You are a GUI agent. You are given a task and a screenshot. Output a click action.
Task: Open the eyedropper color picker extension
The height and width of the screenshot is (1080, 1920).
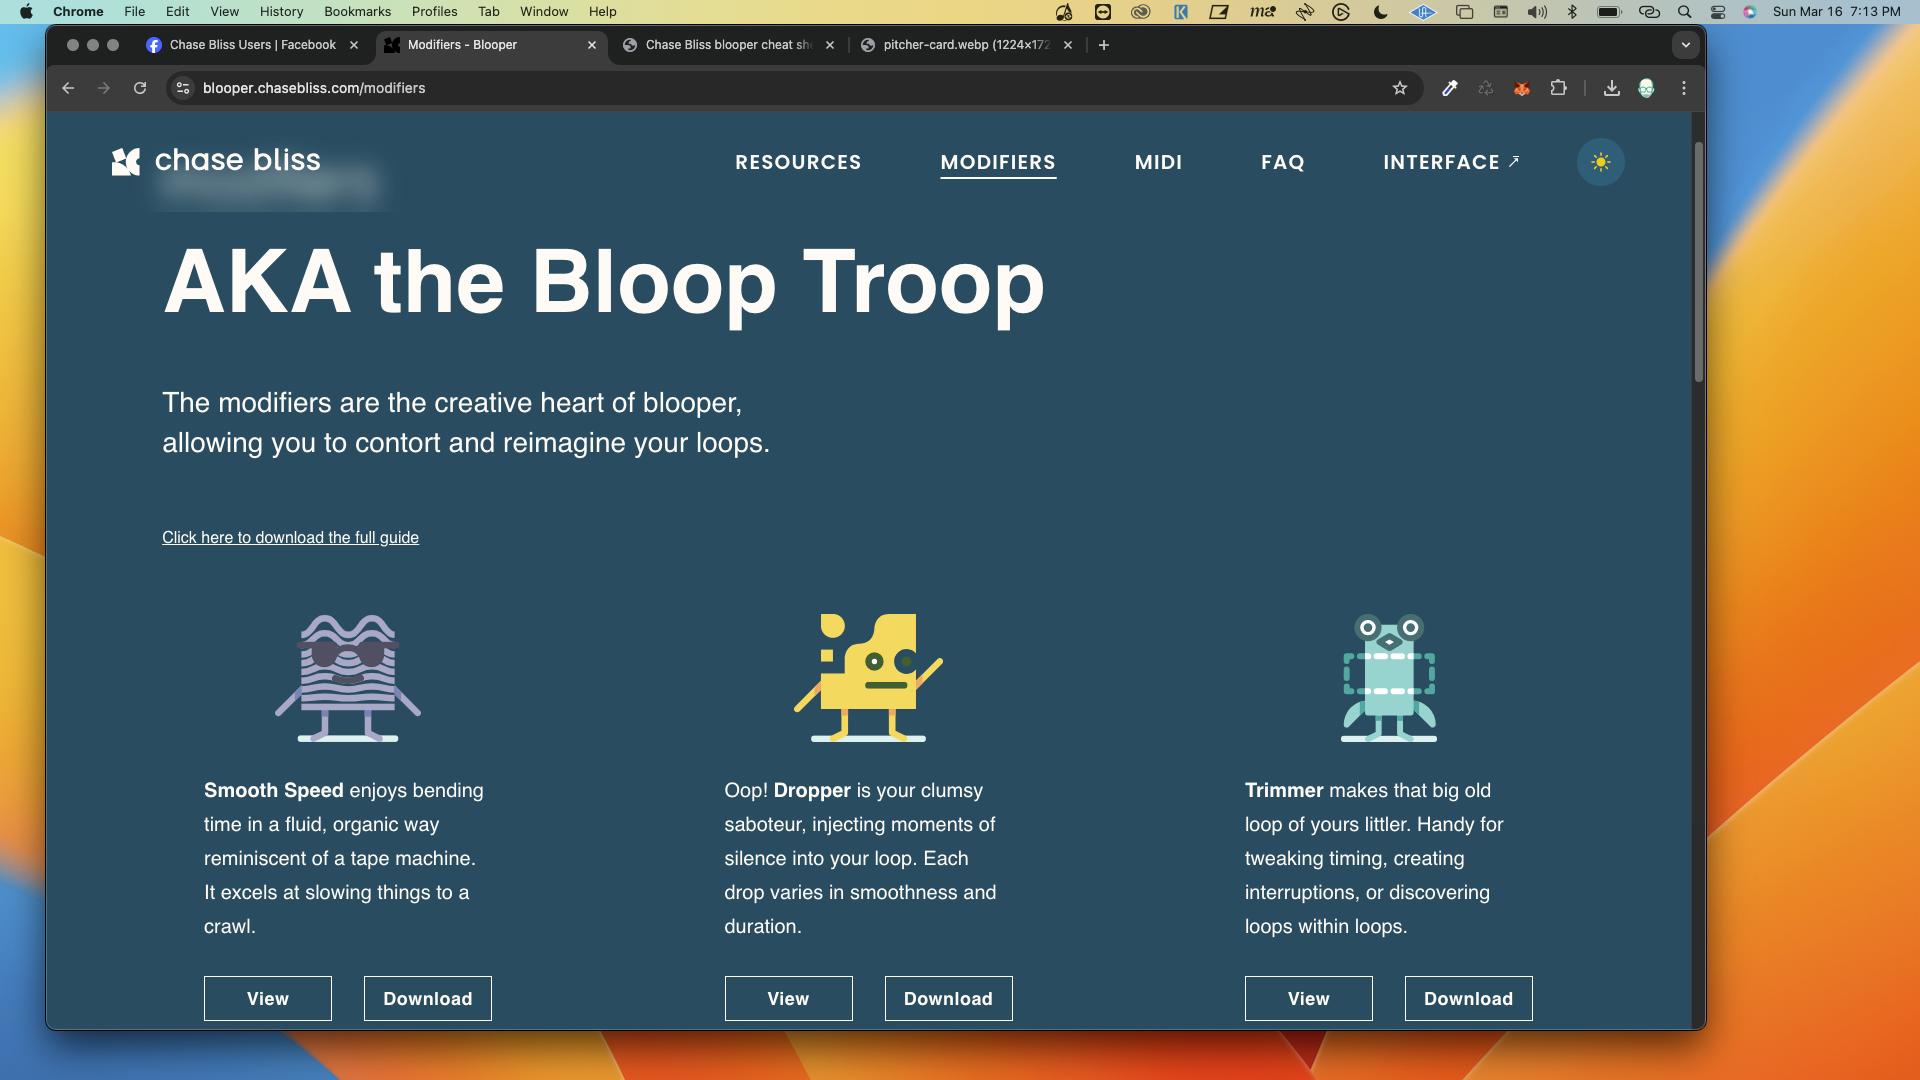[1449, 88]
